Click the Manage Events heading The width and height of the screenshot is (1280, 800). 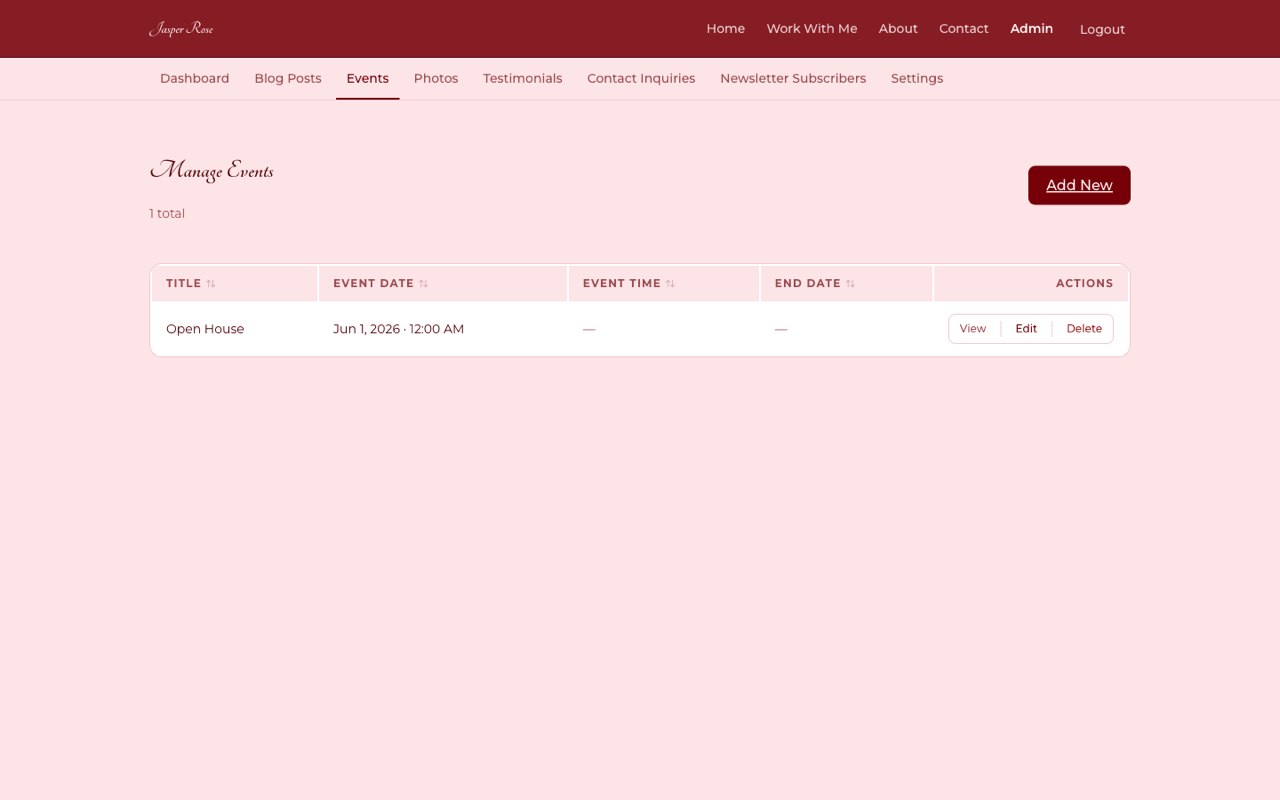(x=211, y=171)
